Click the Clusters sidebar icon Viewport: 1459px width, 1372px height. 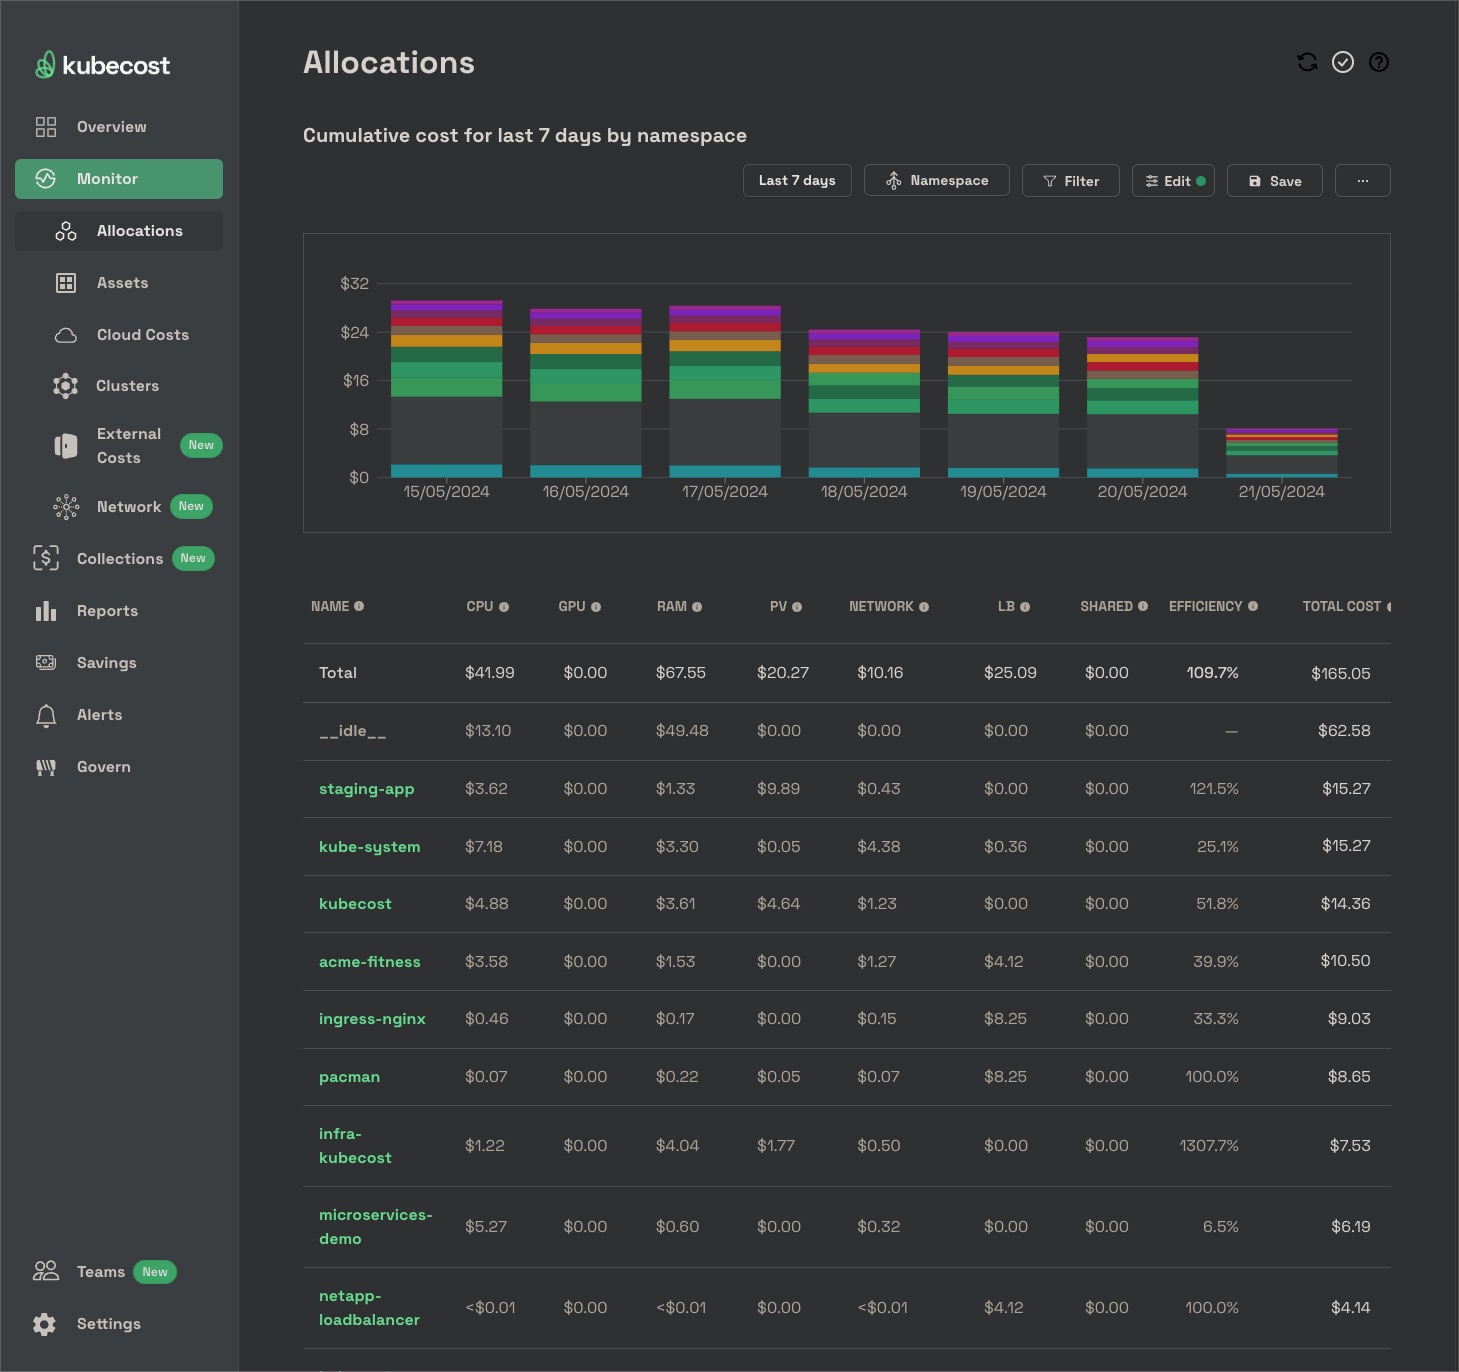(x=66, y=386)
